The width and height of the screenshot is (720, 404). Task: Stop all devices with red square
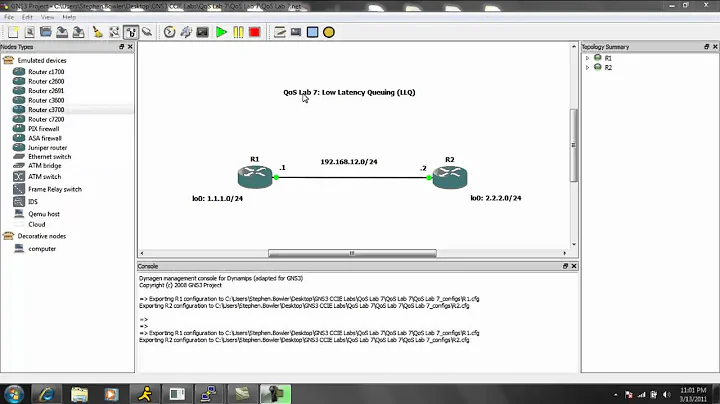coord(254,32)
